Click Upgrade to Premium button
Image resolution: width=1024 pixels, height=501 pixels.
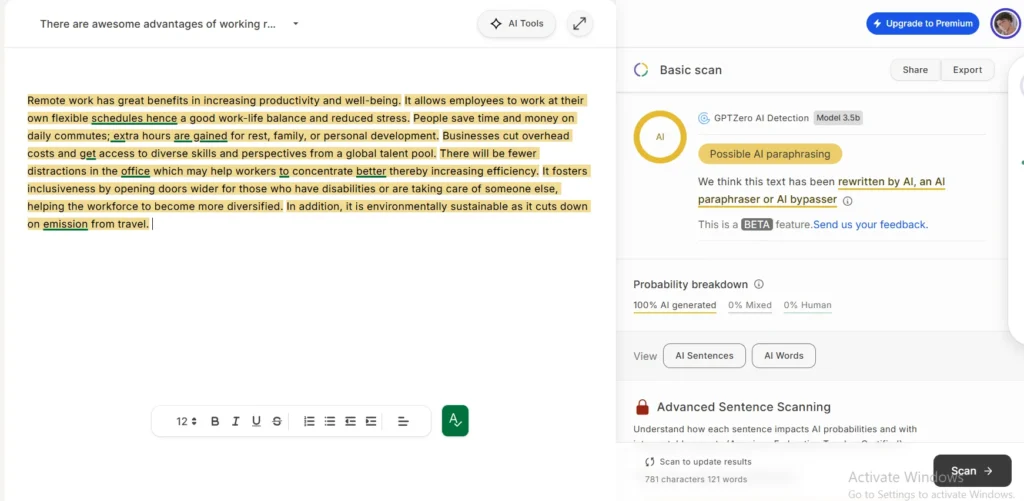(x=923, y=24)
